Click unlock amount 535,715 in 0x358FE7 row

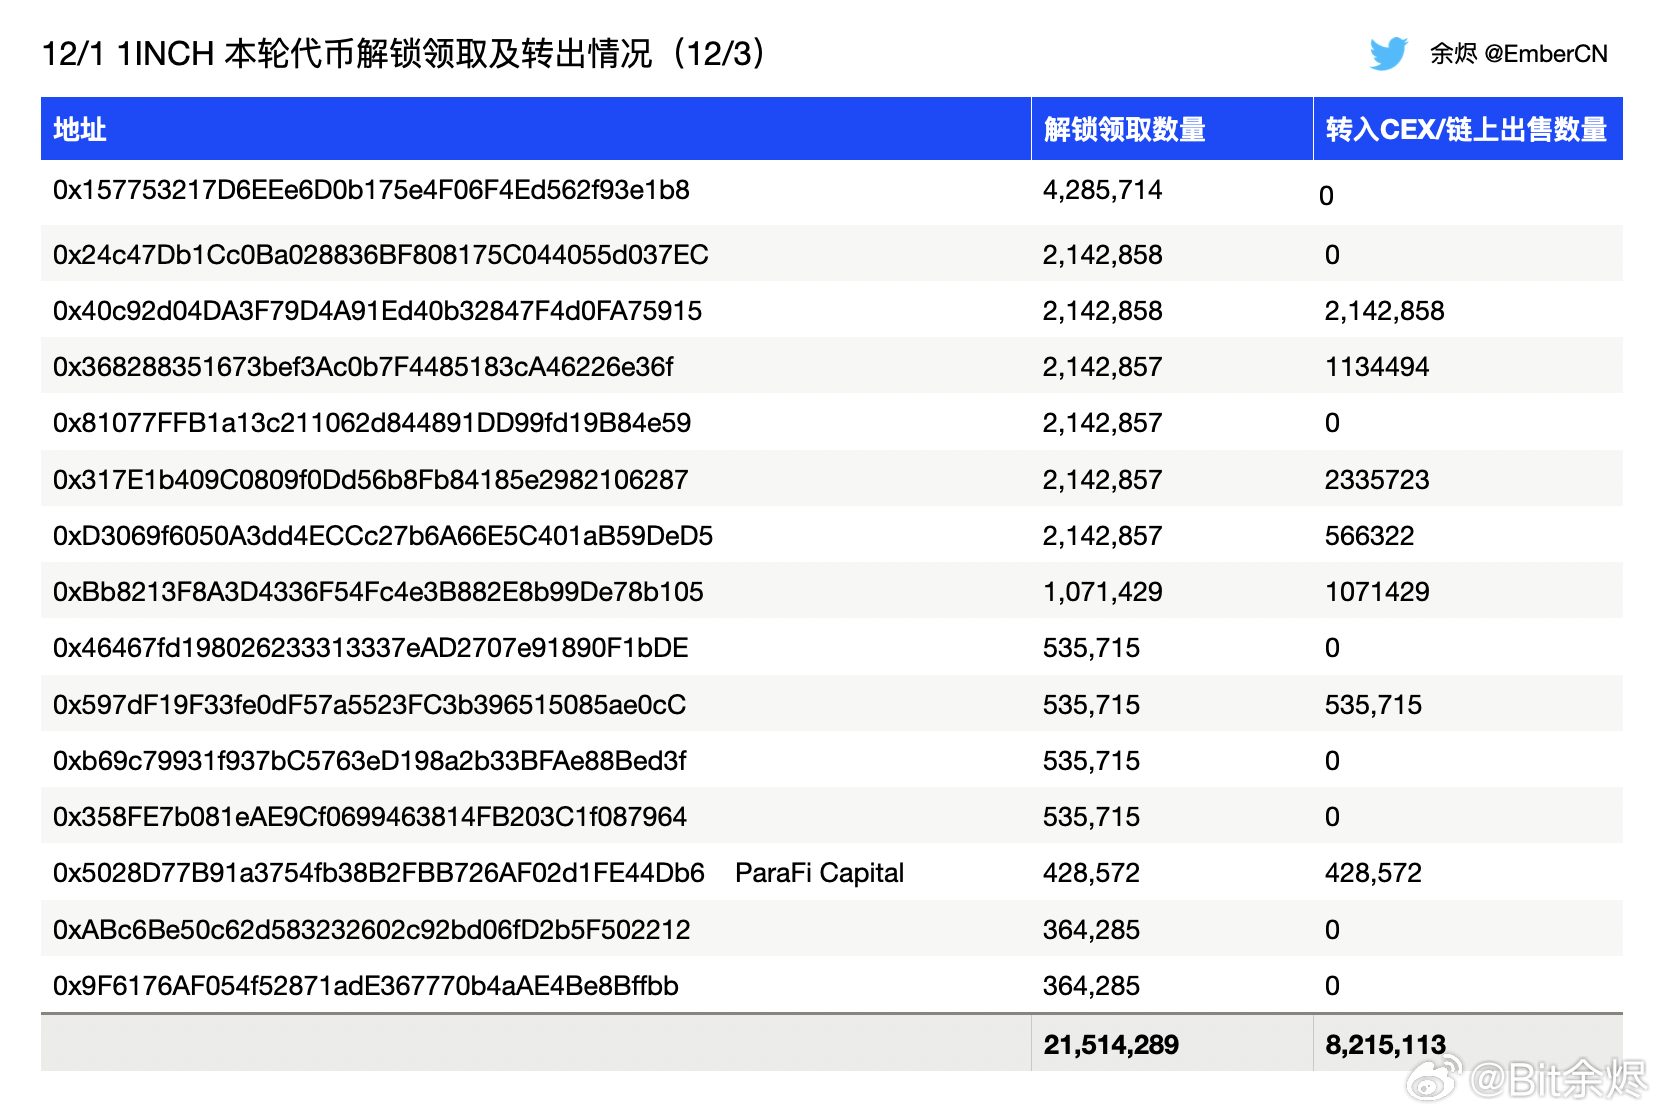click(1091, 817)
